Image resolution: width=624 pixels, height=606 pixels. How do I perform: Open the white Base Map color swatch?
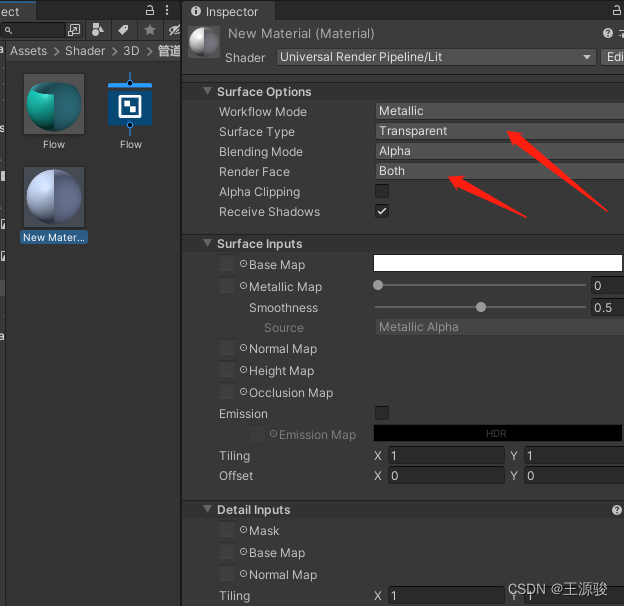tap(497, 263)
